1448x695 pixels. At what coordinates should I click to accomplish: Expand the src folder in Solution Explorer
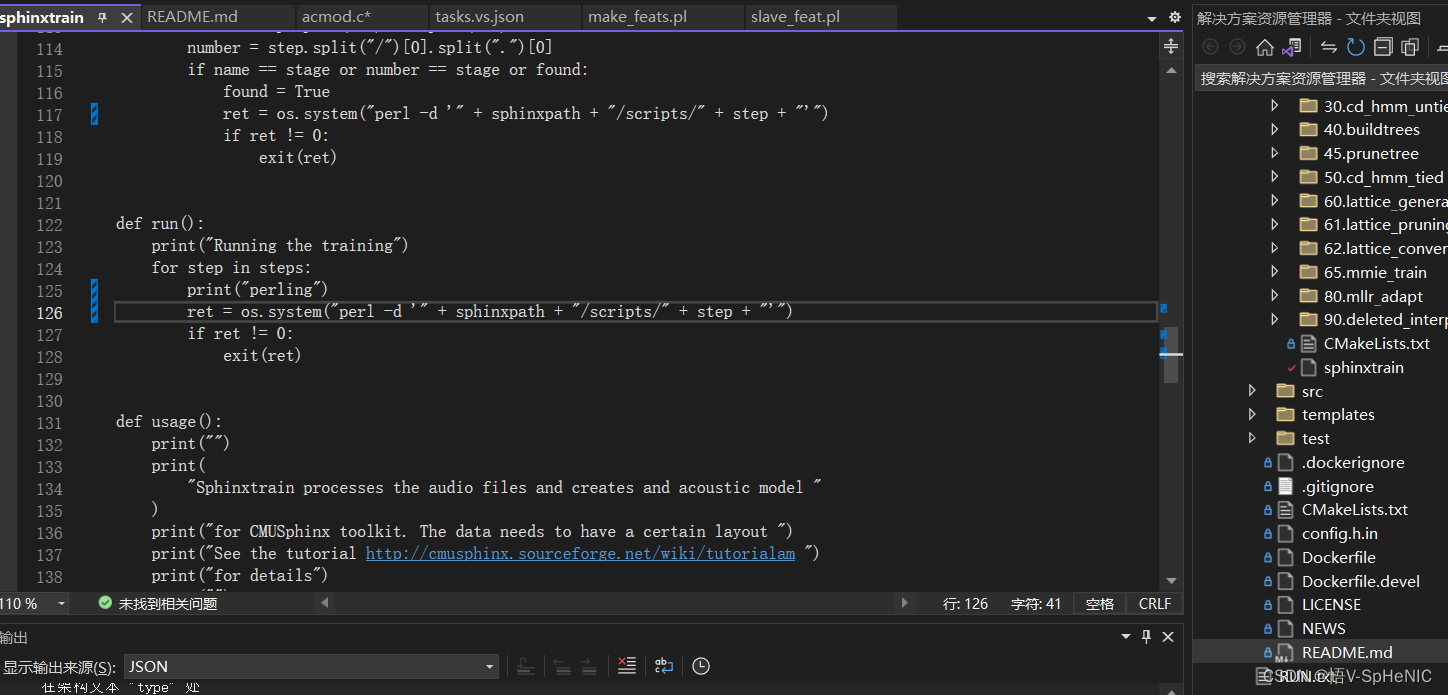point(1252,390)
